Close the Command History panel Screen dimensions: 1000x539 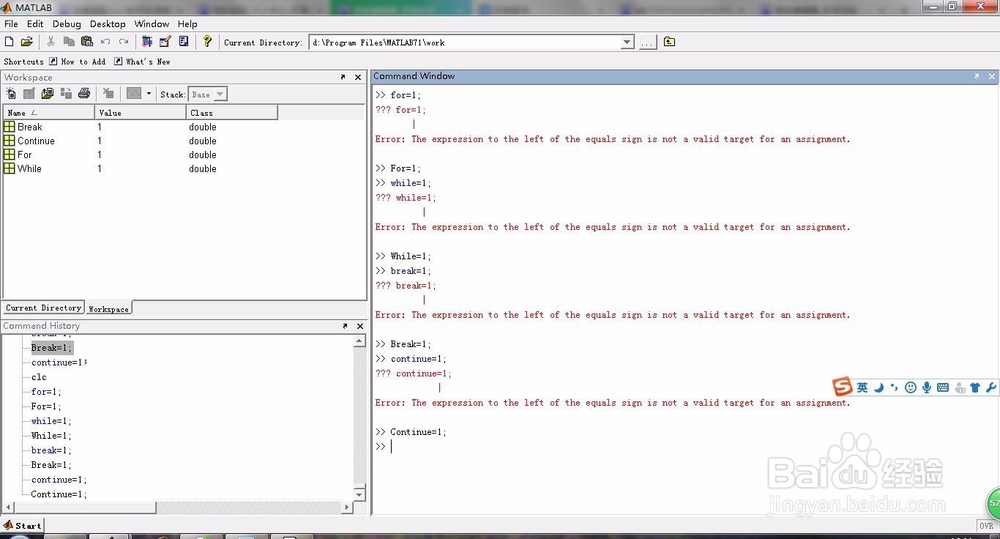360,326
